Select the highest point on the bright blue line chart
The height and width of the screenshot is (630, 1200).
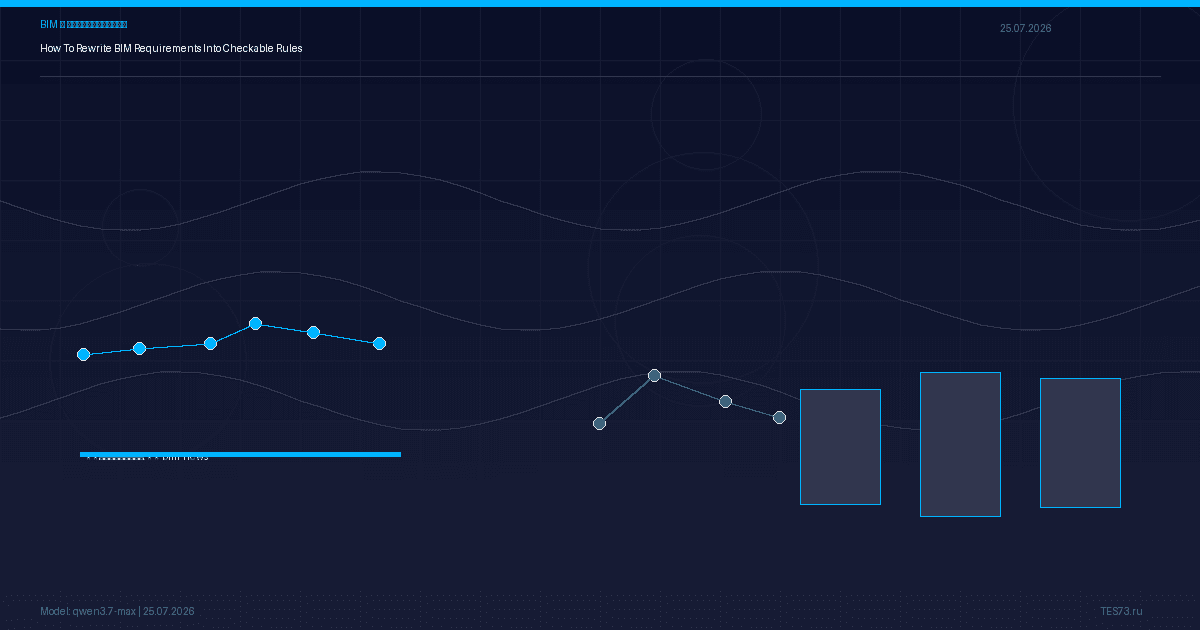[x=255, y=323]
